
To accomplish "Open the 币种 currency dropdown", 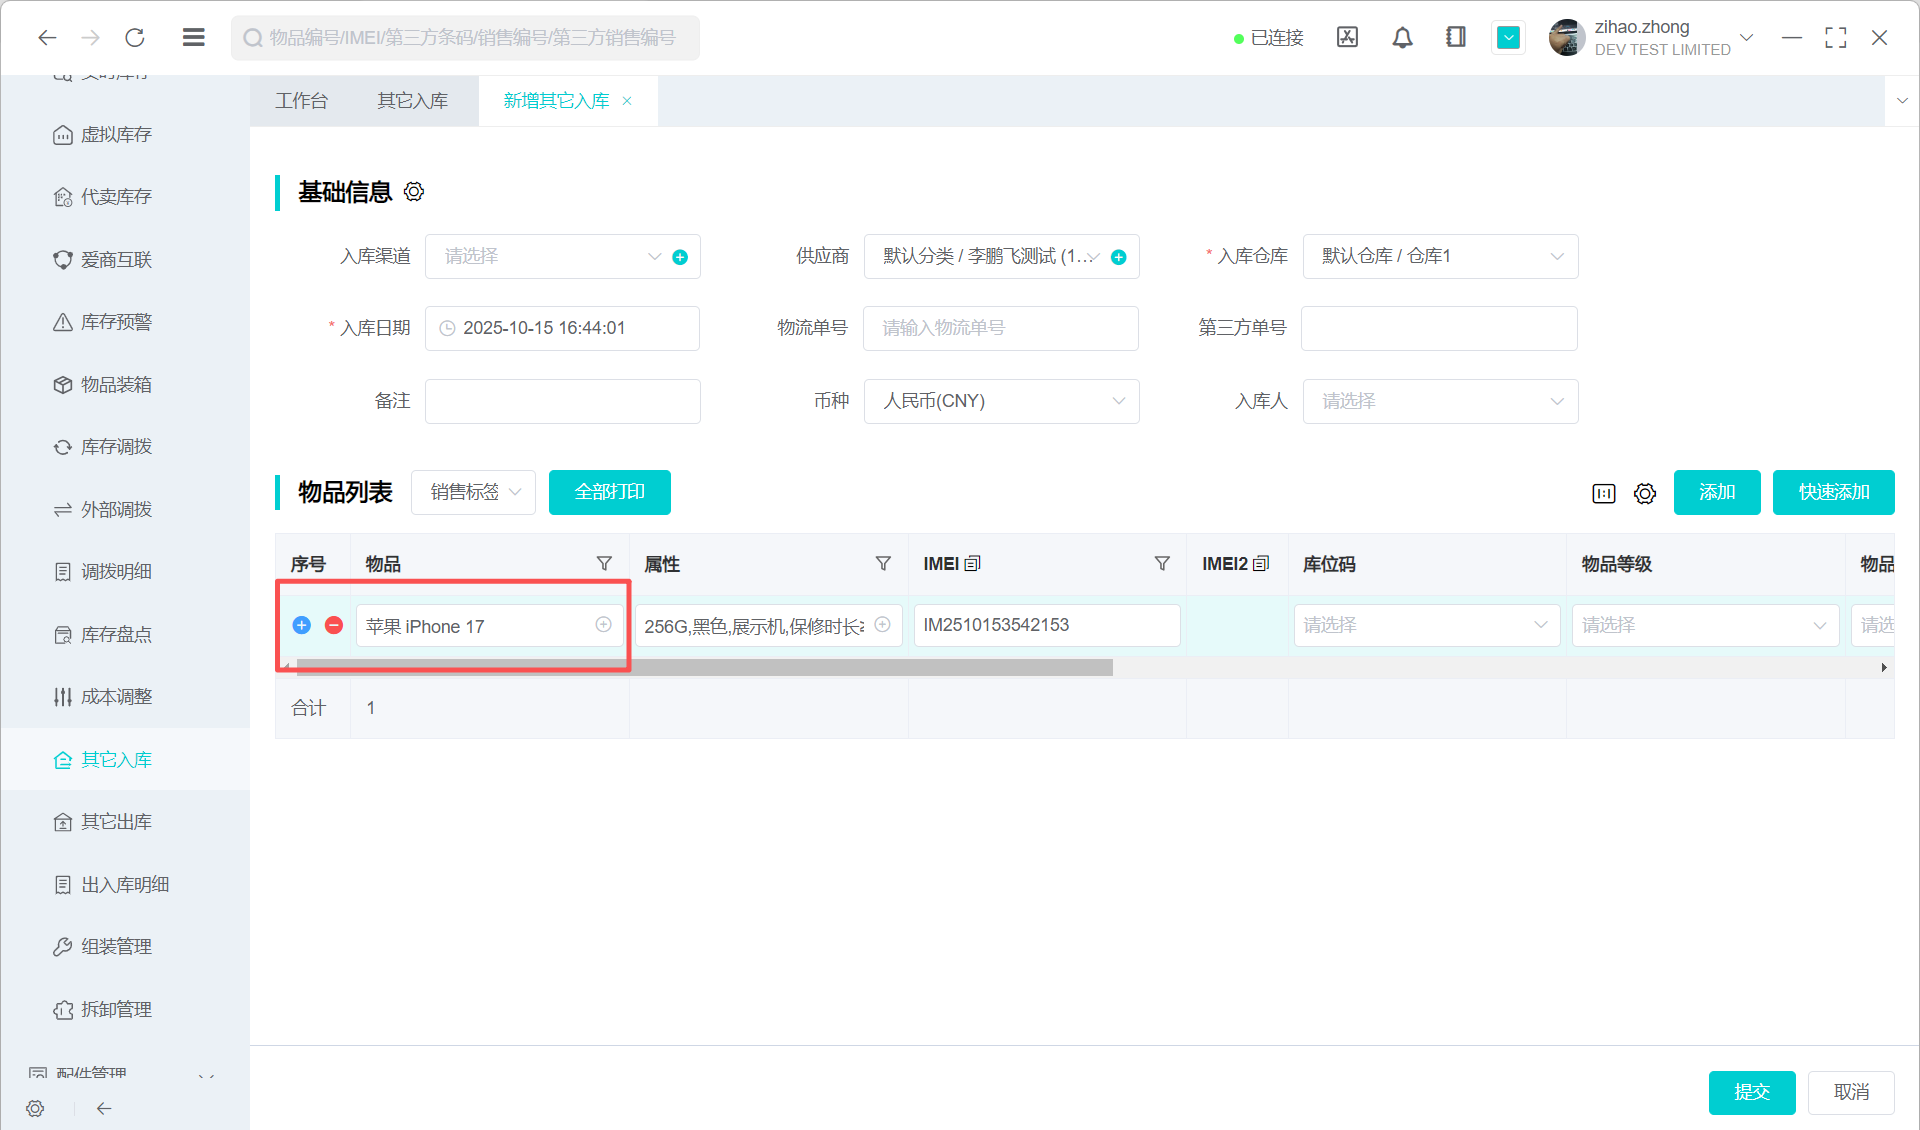I will (x=1001, y=401).
